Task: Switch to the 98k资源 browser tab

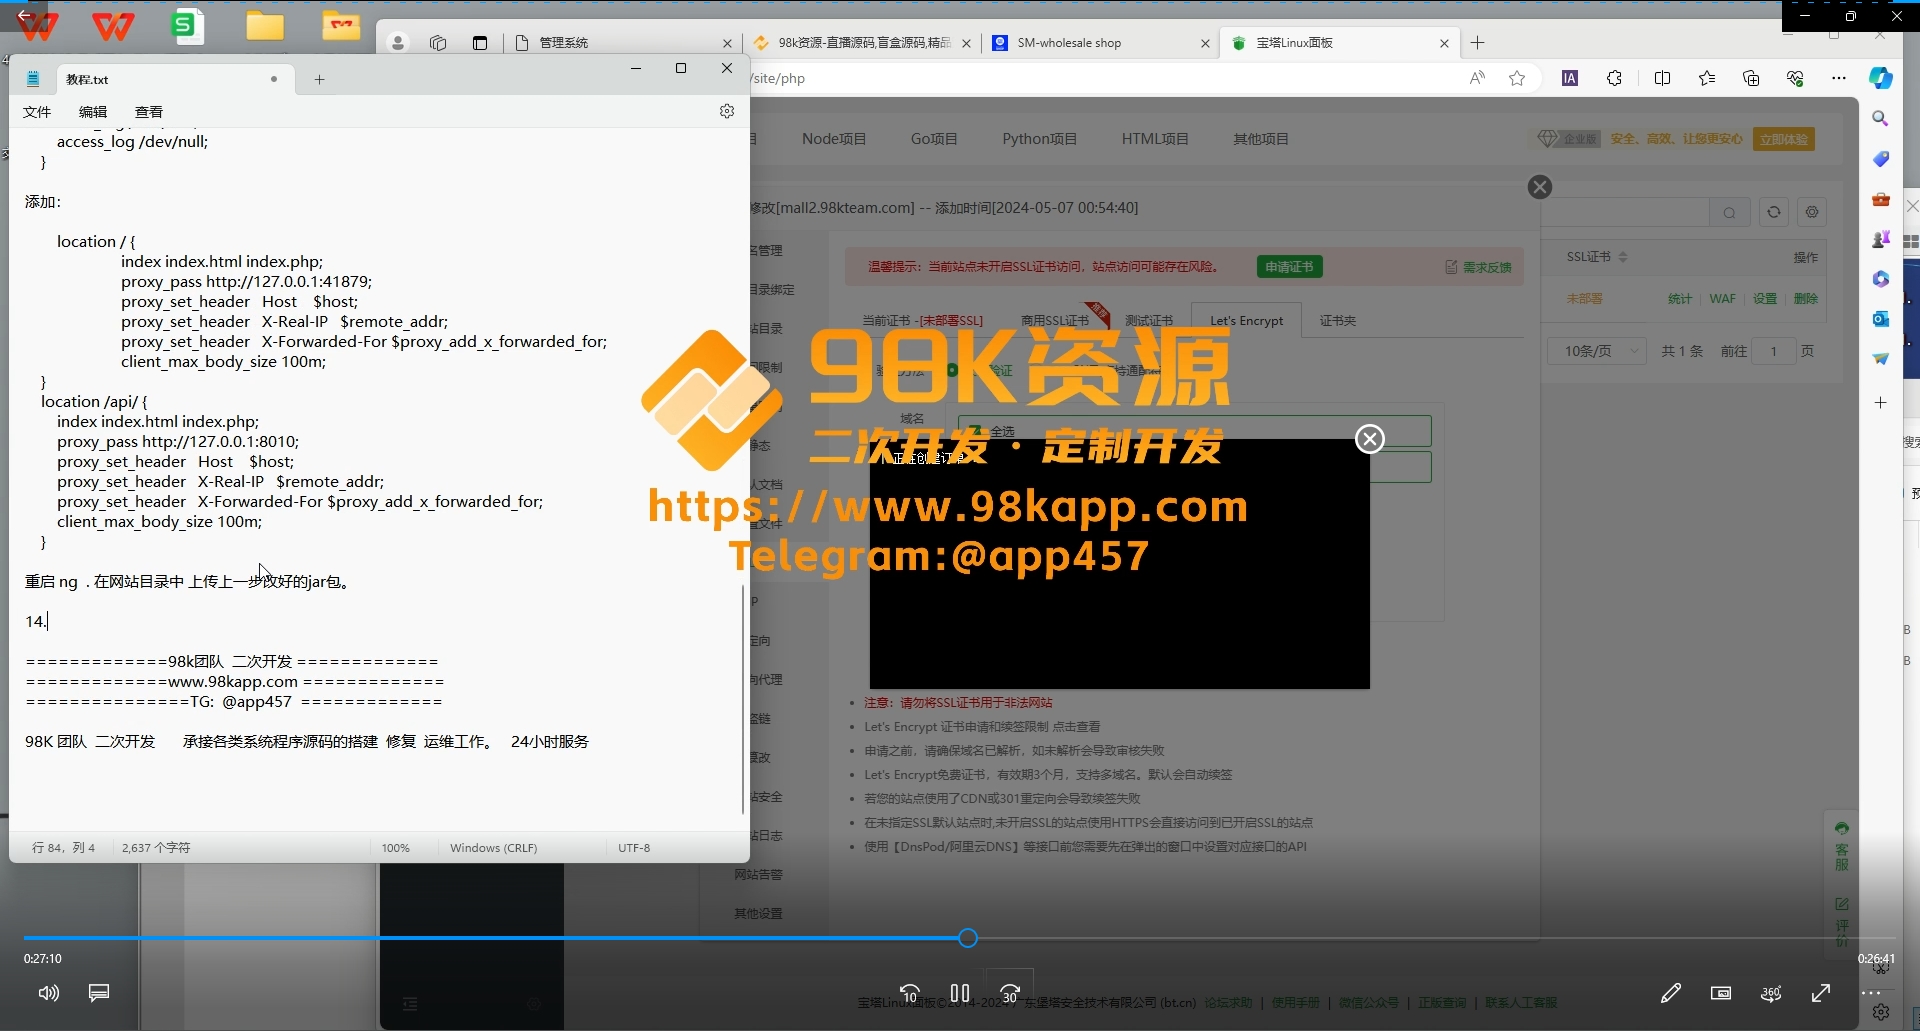Action: pos(860,43)
